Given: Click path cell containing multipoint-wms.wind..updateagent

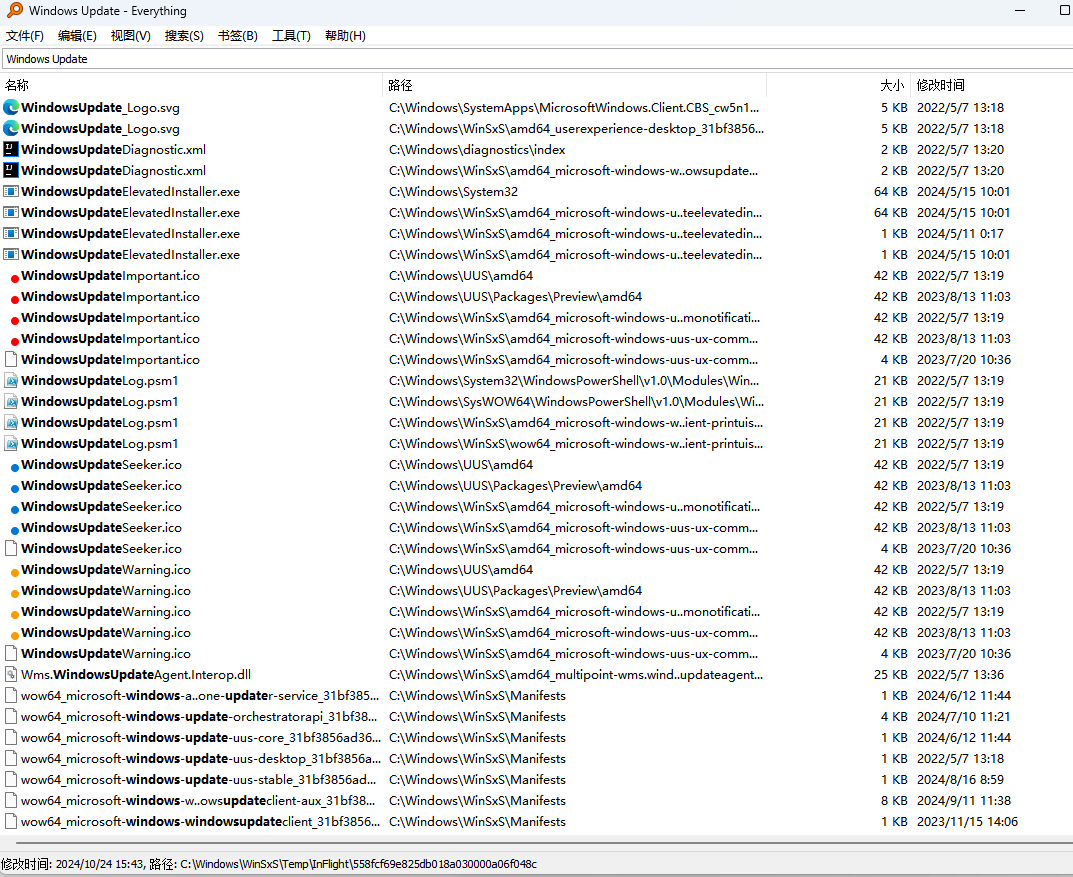Looking at the screenshot, I should (x=576, y=675).
